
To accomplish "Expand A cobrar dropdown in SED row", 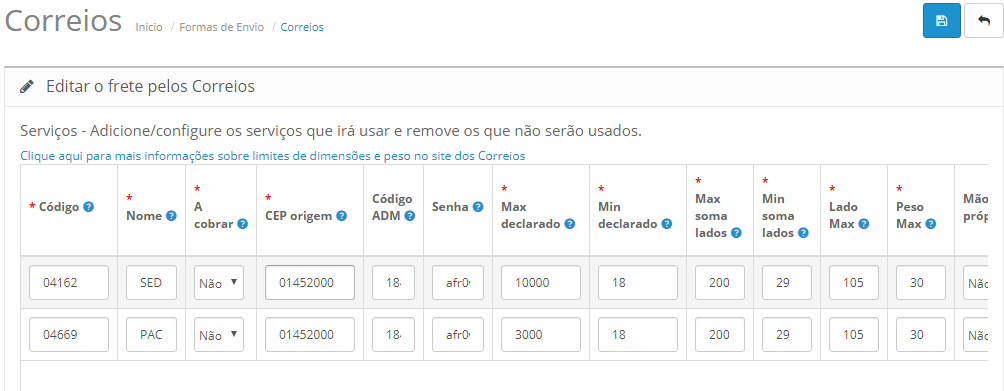I will pos(219,282).
